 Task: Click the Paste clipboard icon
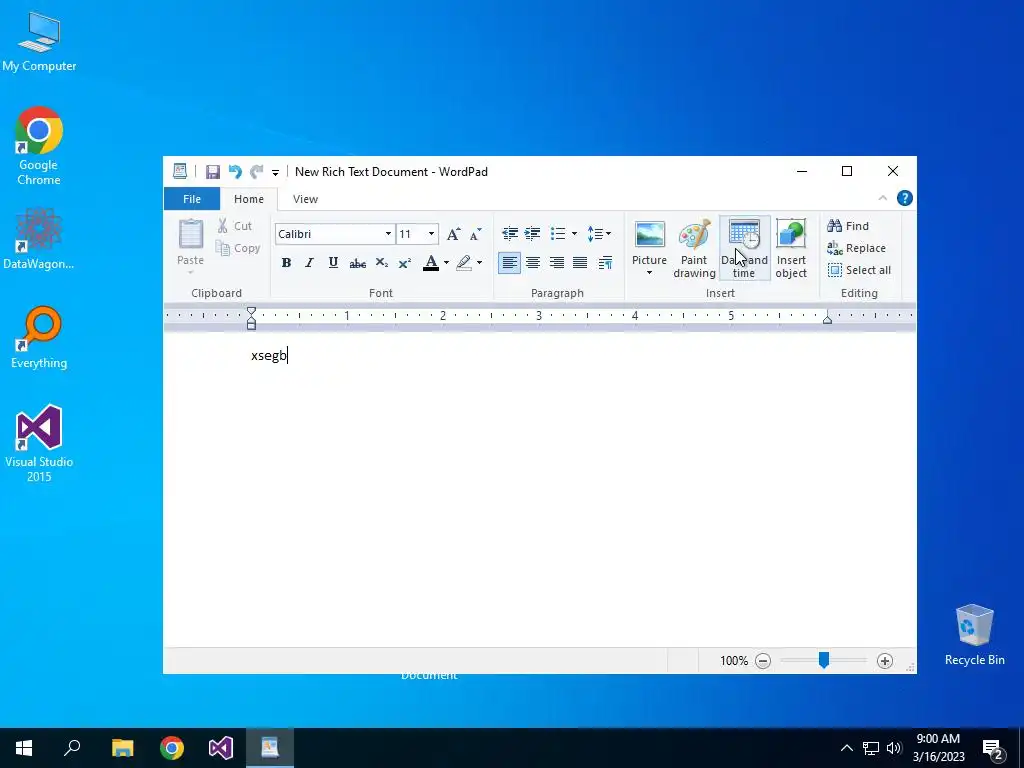coord(191,234)
